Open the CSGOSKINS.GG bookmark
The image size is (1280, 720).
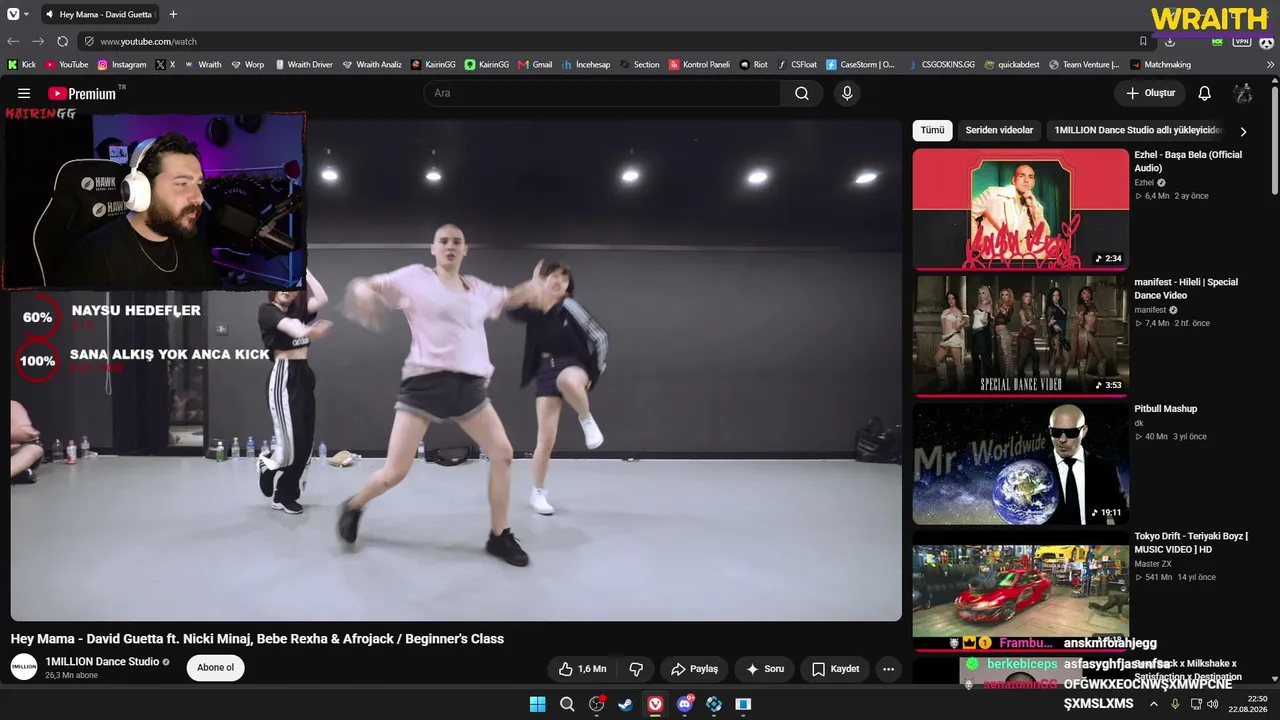point(941,65)
